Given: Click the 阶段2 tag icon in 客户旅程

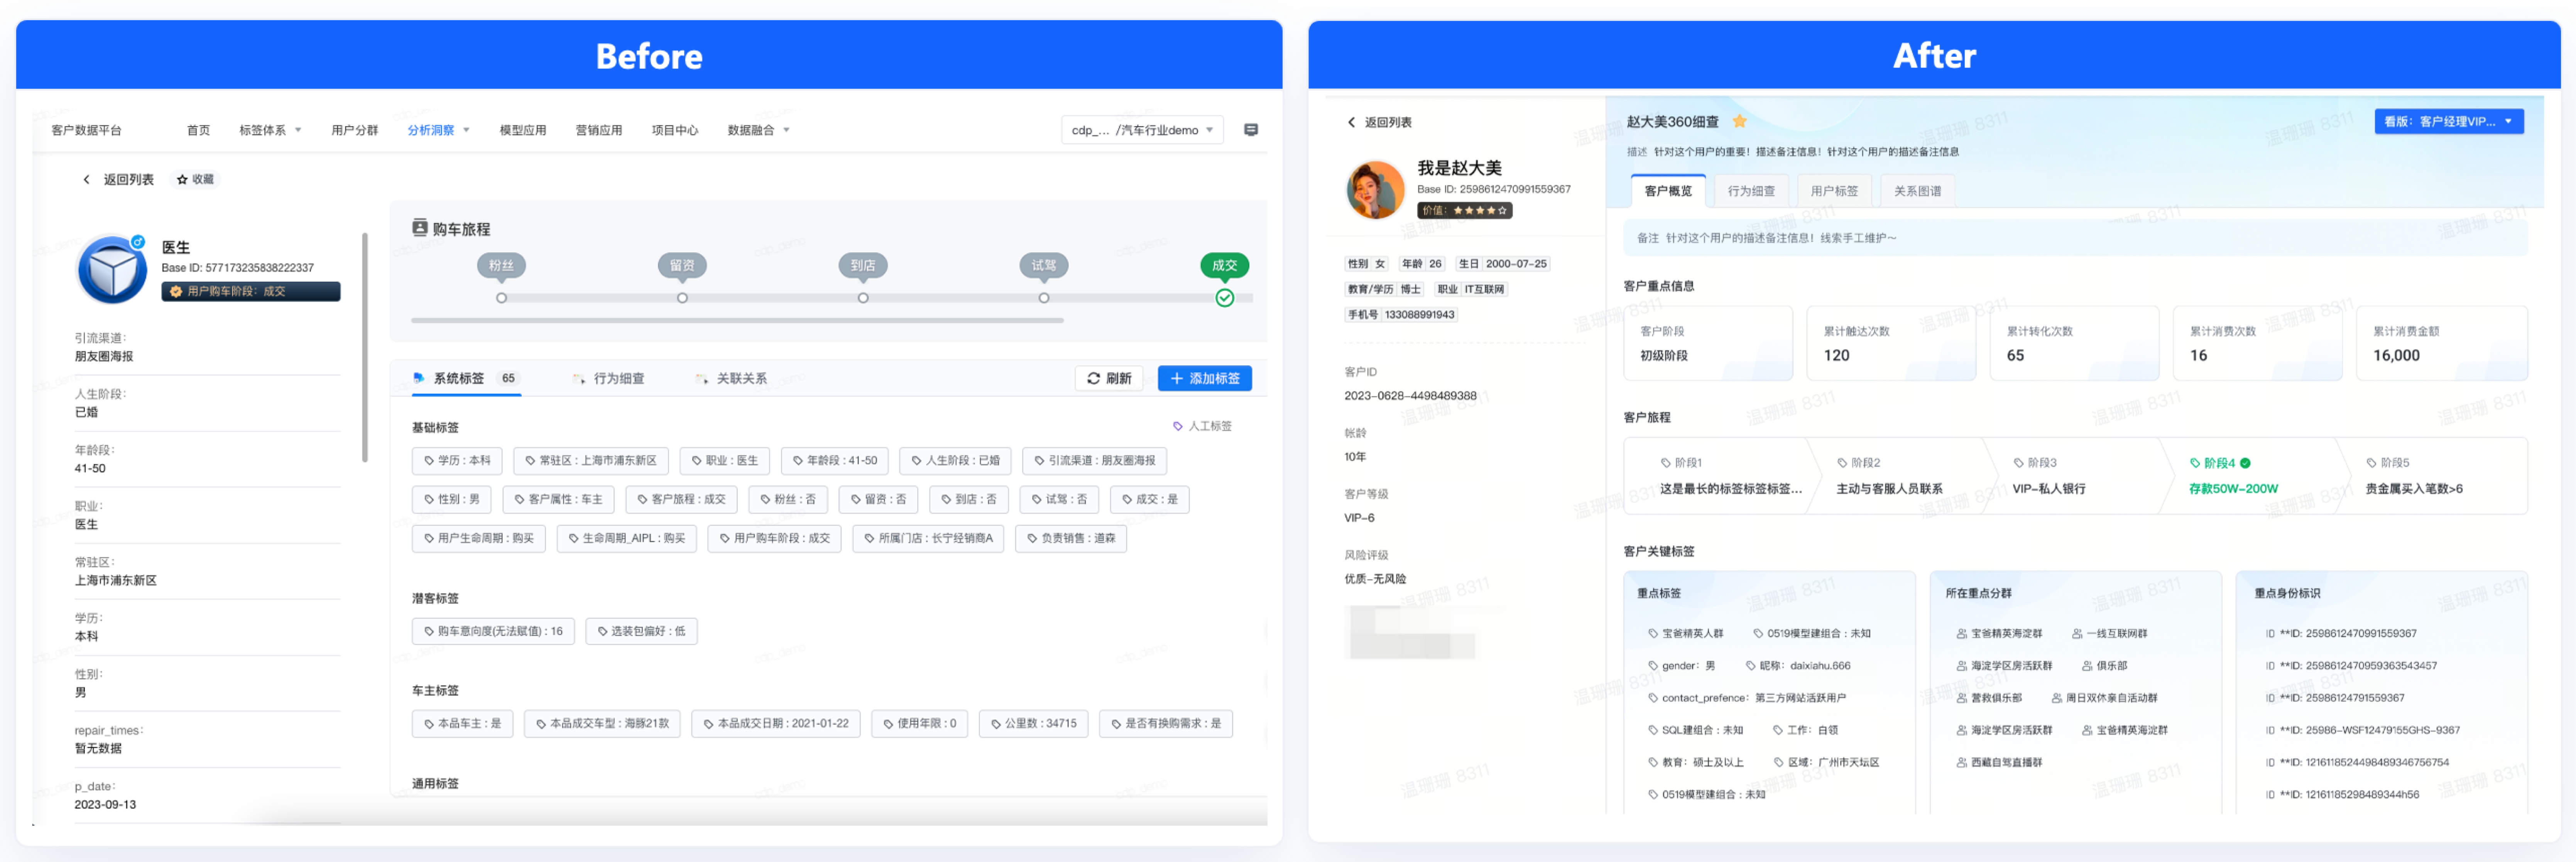Looking at the screenshot, I should 1842,463.
